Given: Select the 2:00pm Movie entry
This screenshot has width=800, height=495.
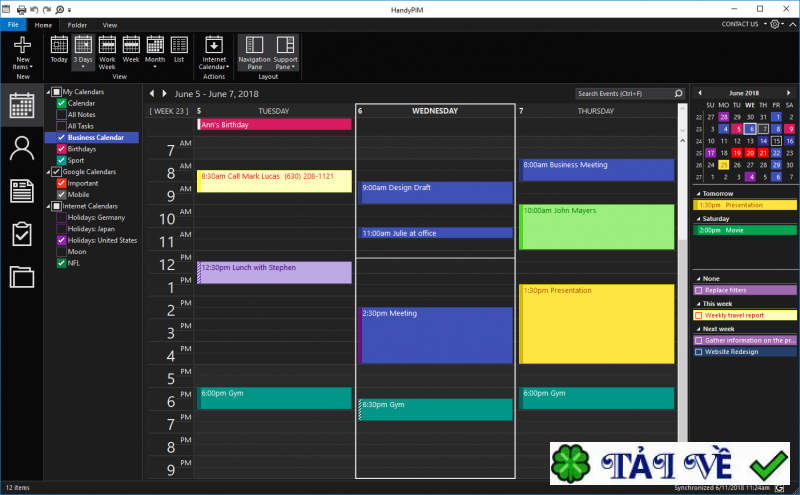Looking at the screenshot, I should point(745,230).
